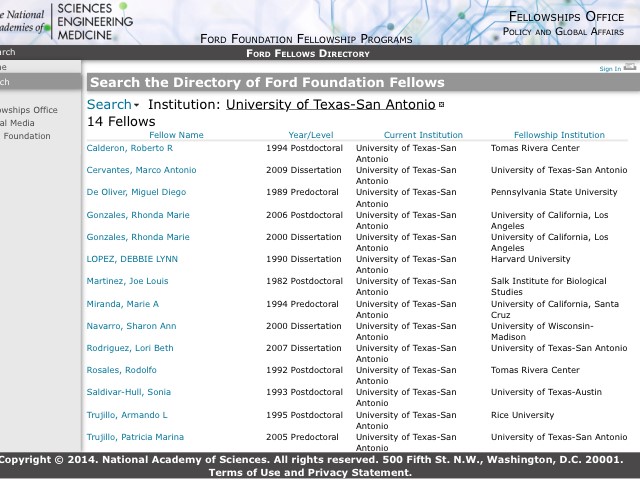Select the Home sidebar item

pos(40,67)
